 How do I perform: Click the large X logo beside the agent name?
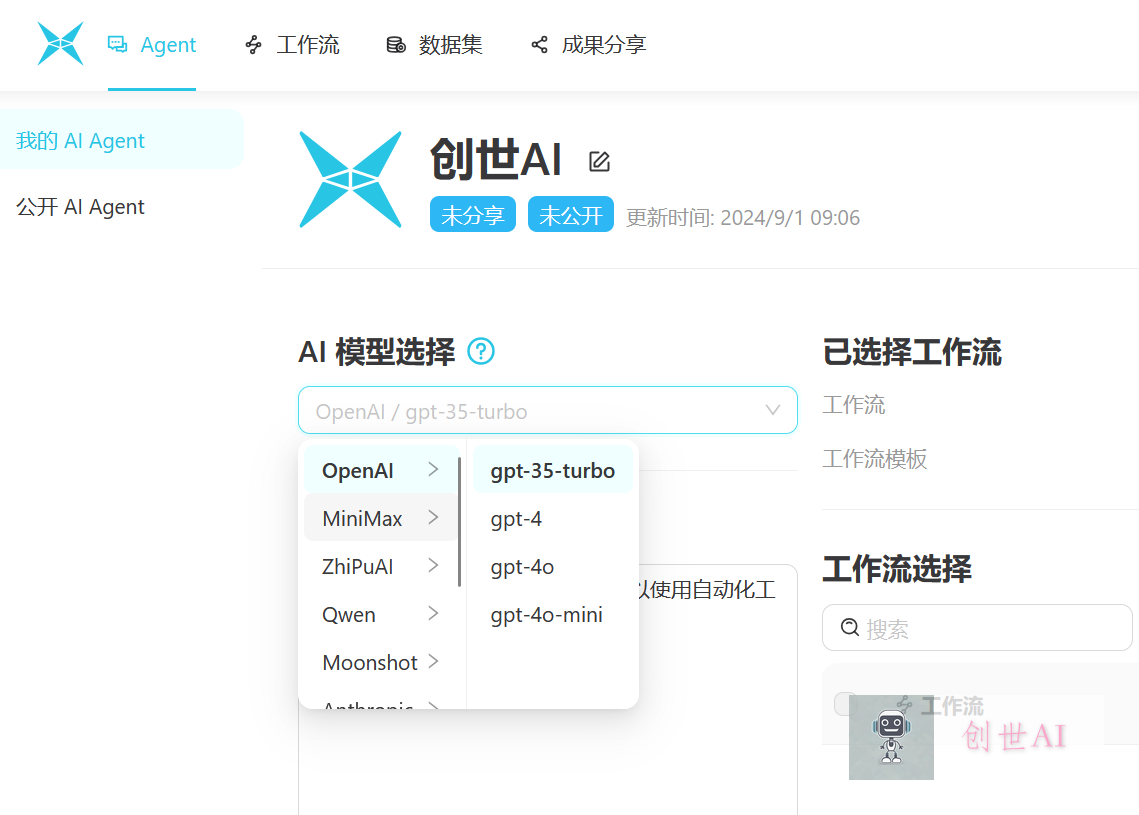click(349, 180)
